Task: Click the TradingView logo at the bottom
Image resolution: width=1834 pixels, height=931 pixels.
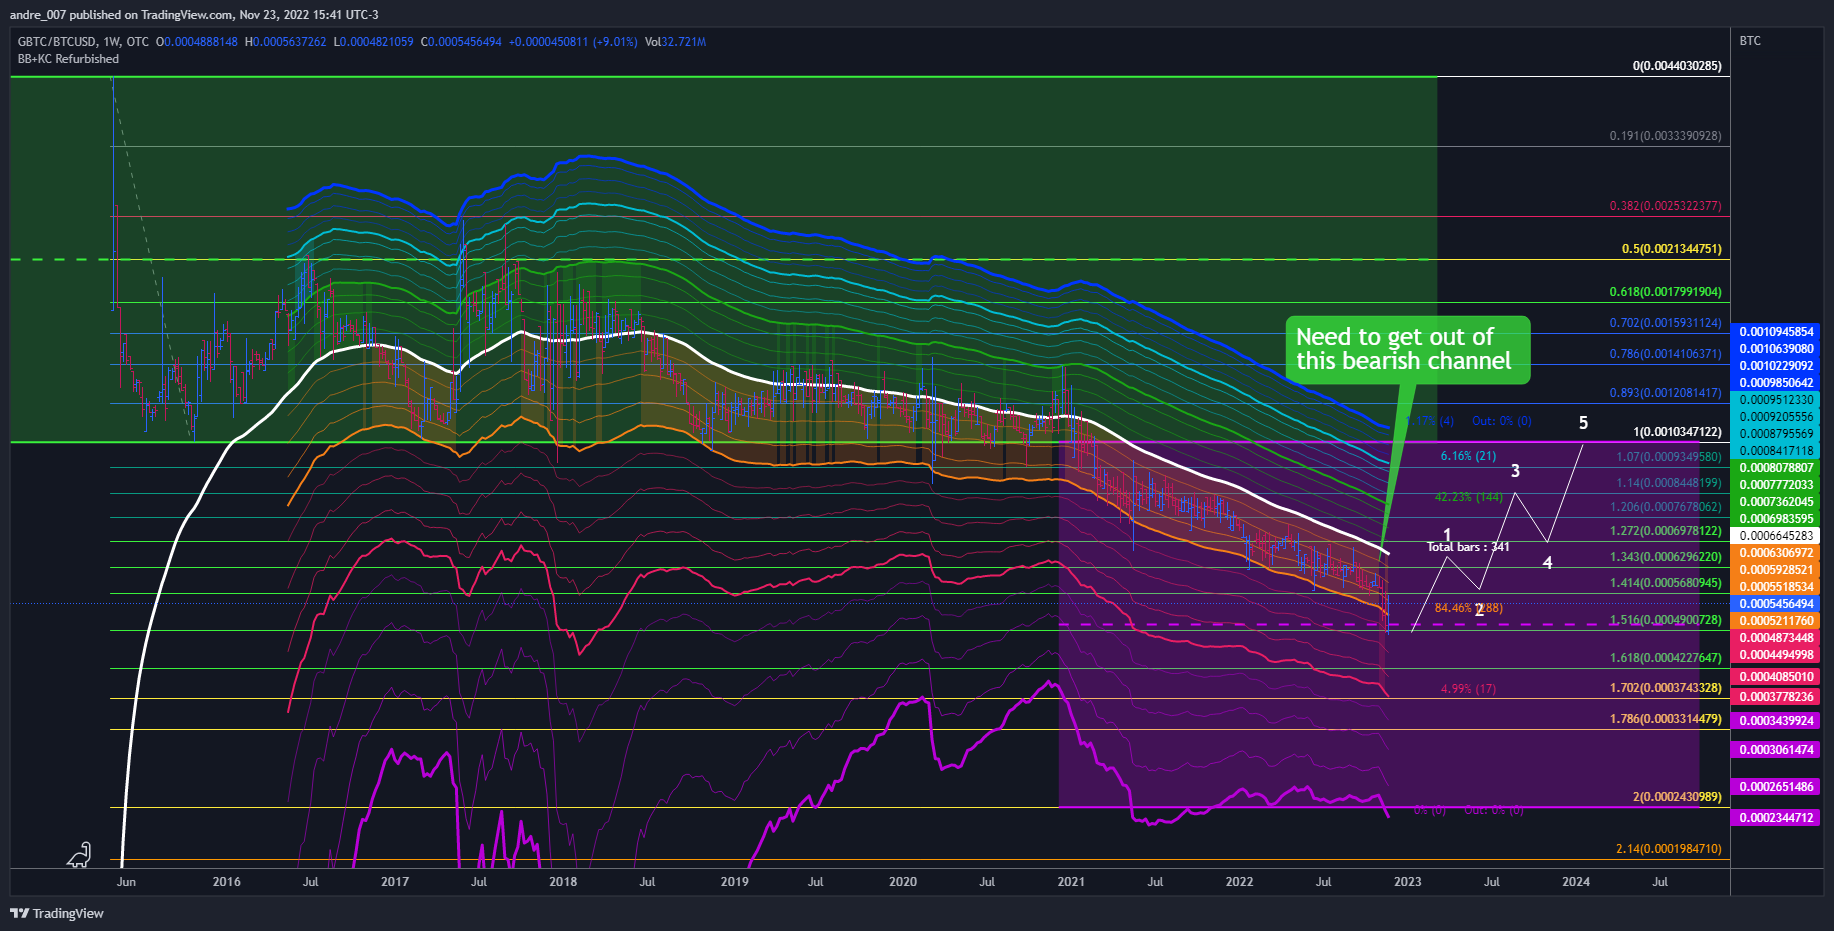Action: click(x=57, y=913)
